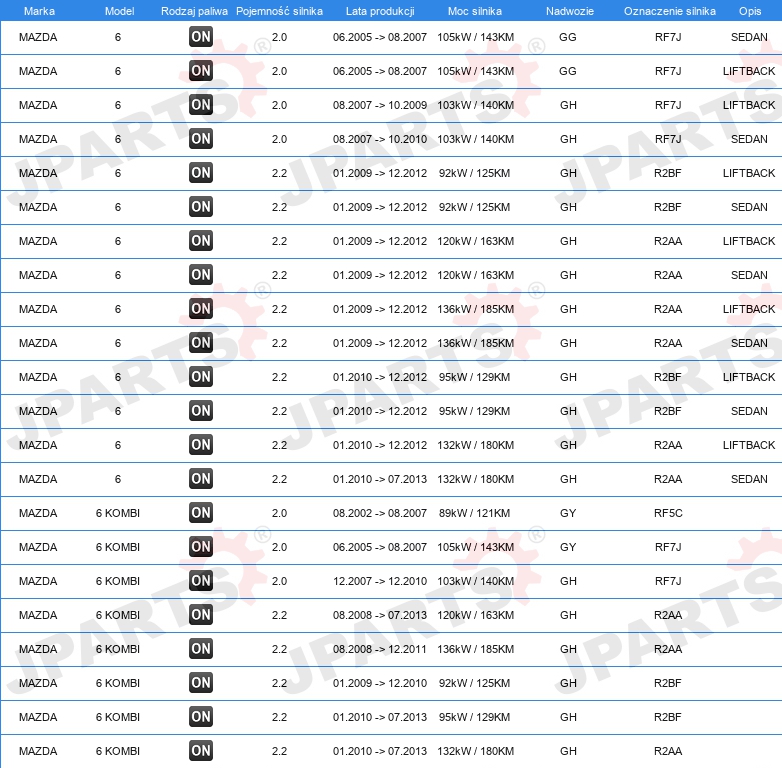Screen dimensions: 782x768
Task: Select MAZDA cell in RF5C row
Action: tap(38, 513)
